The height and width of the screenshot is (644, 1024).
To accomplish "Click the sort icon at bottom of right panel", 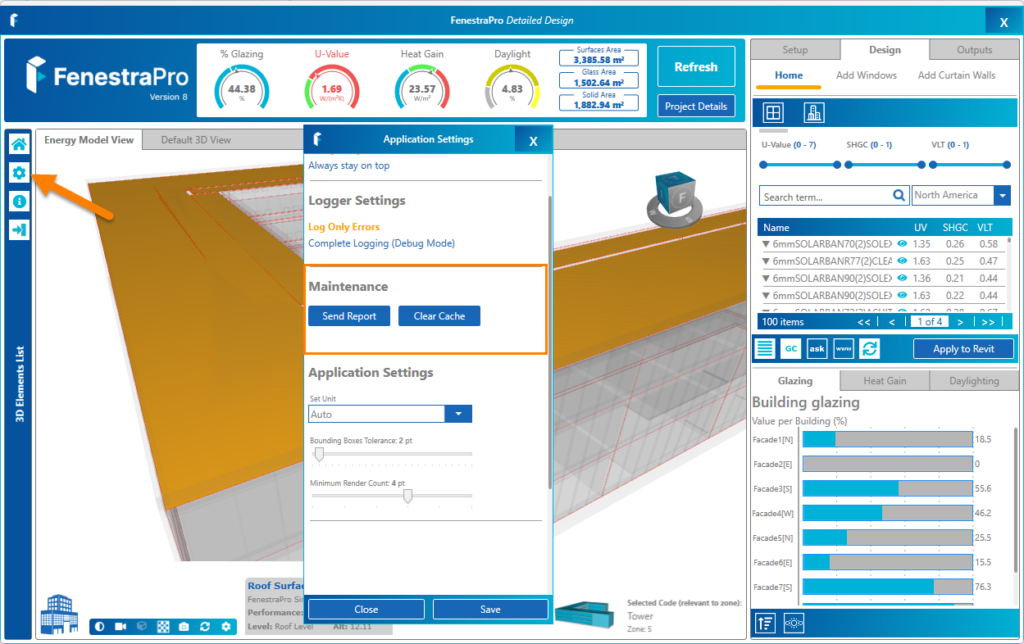I will point(766,623).
